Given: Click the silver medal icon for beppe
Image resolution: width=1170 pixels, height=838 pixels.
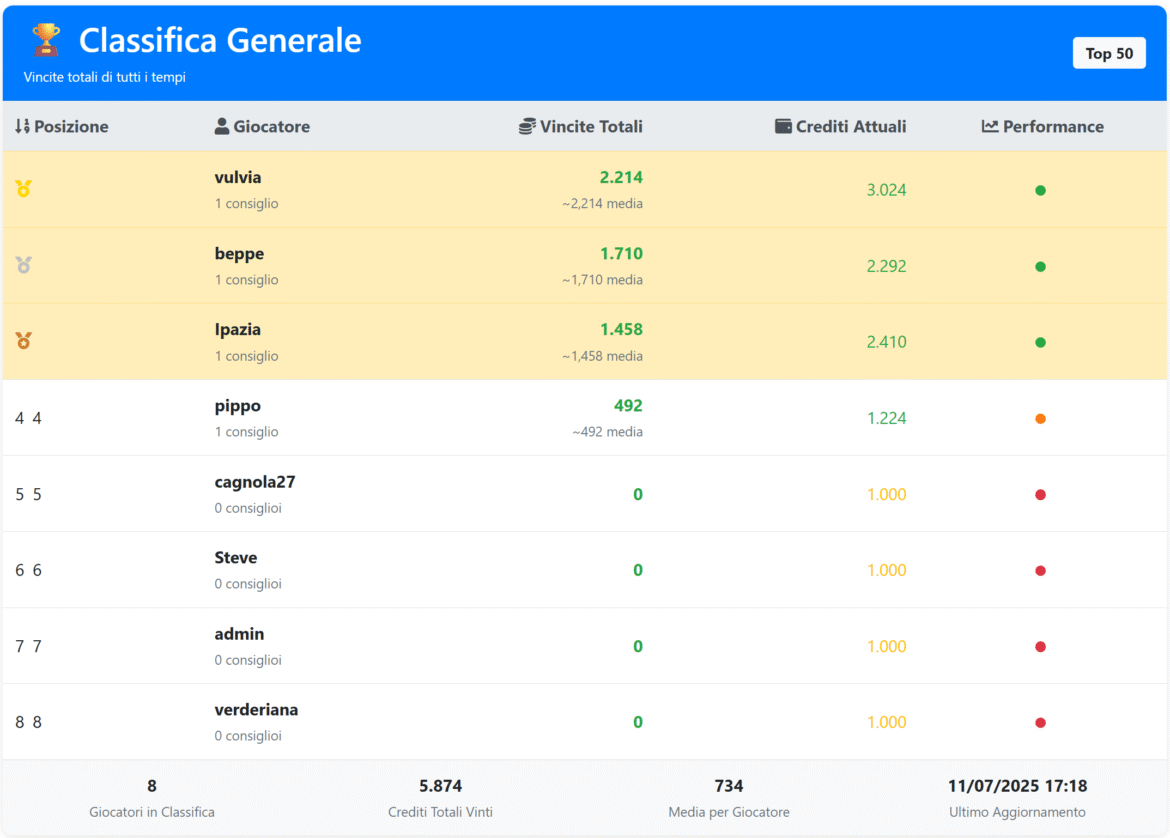Looking at the screenshot, I should click(x=24, y=264).
